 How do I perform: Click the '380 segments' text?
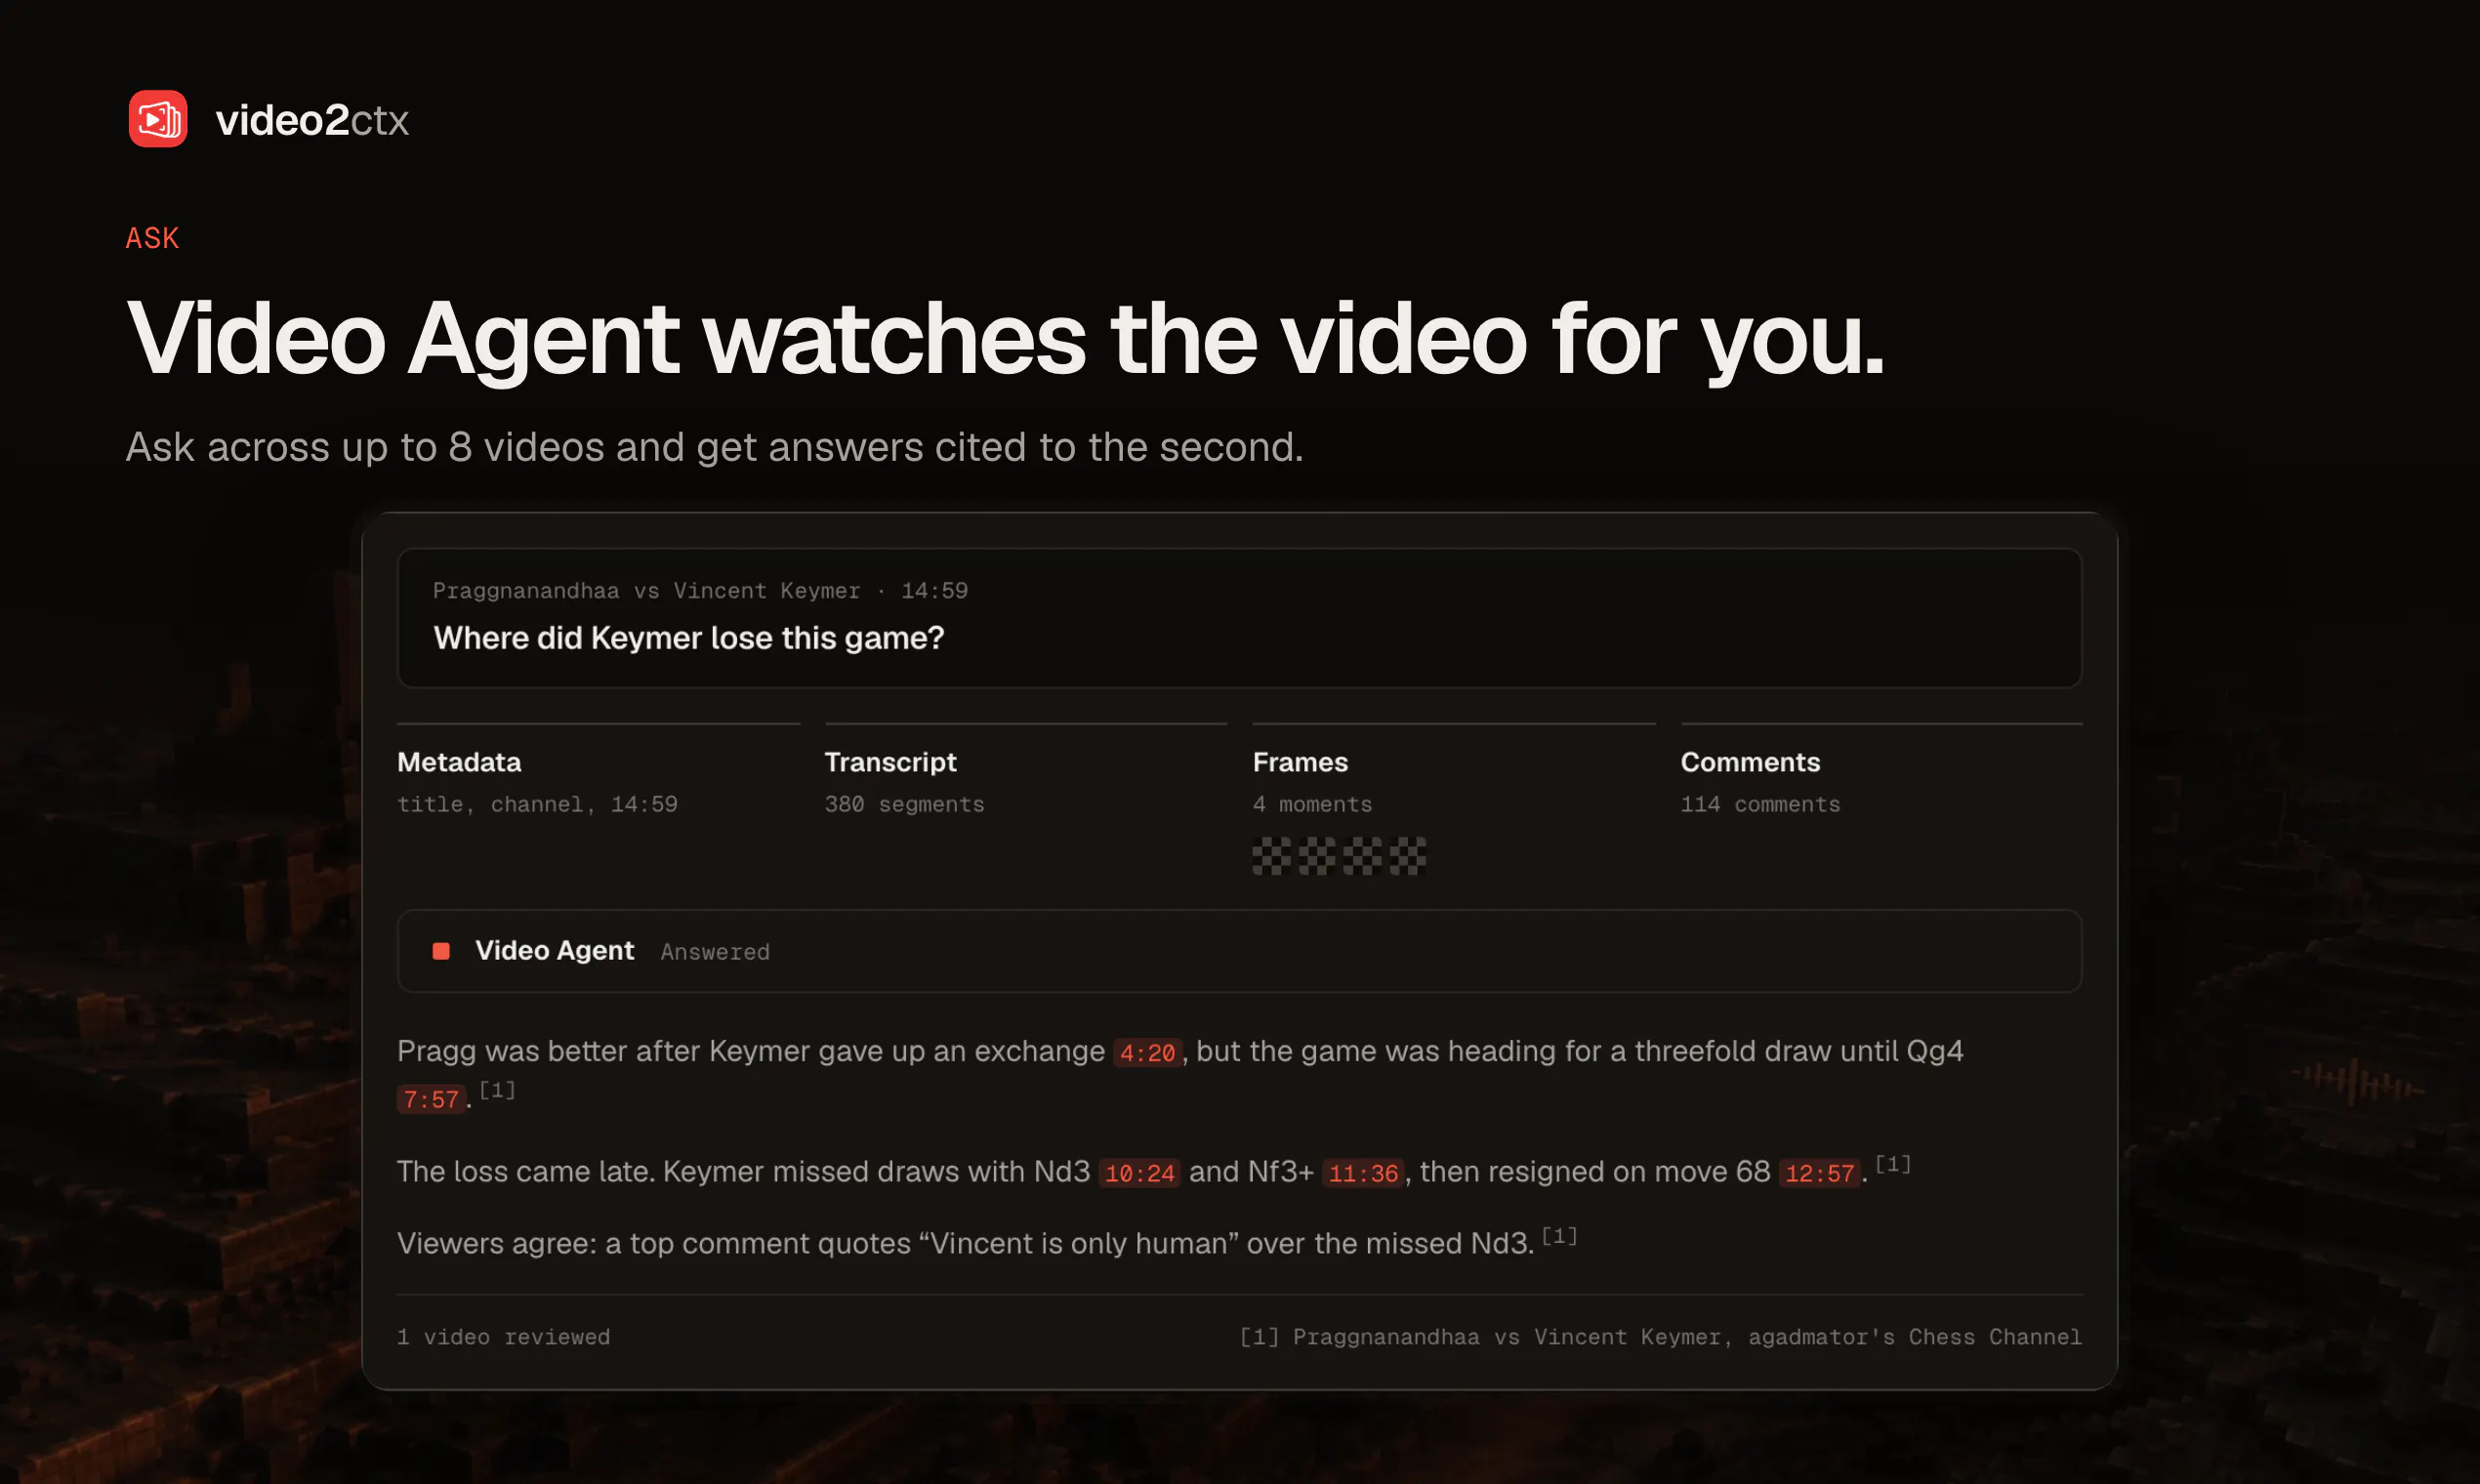pos(904,804)
